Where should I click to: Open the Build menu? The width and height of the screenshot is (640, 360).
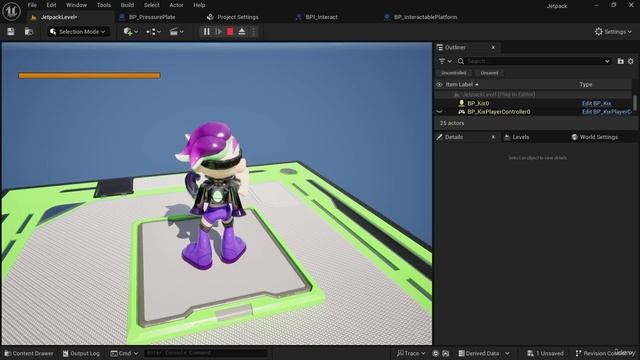[x=127, y=5]
